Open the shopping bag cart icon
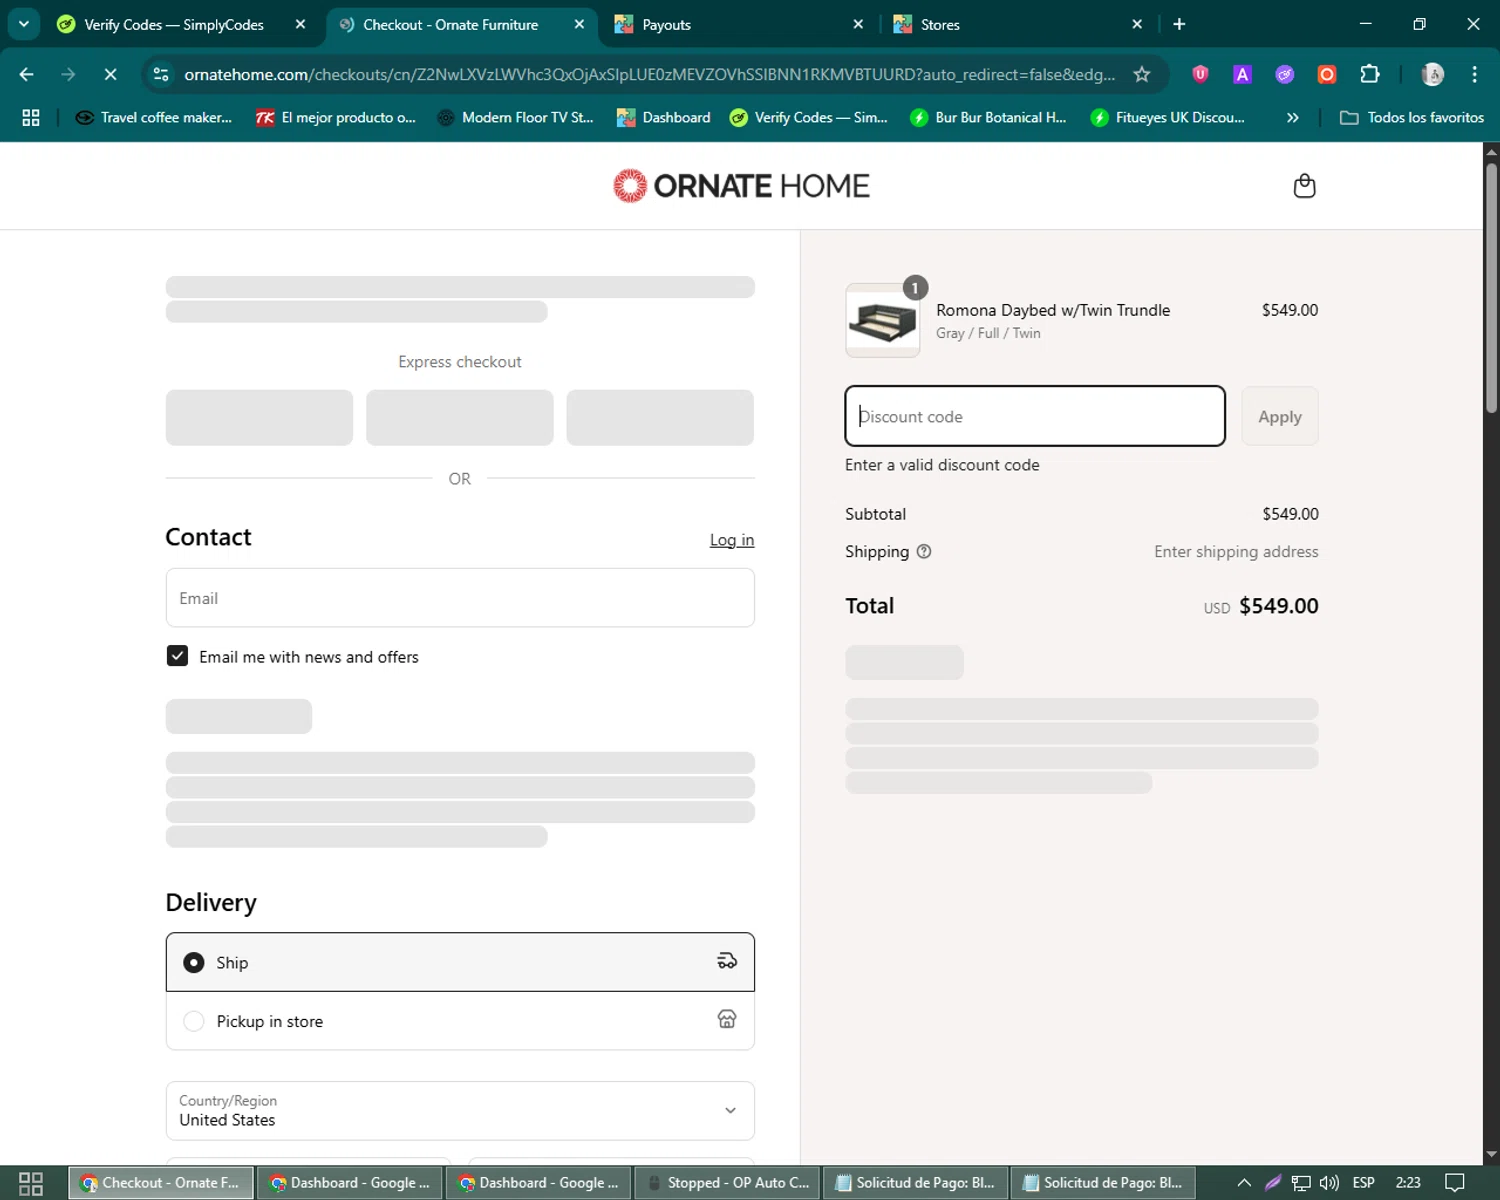1500x1200 pixels. pos(1304,186)
